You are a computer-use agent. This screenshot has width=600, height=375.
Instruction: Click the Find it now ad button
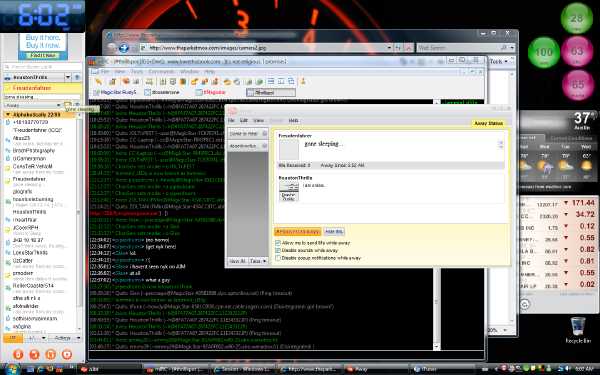[43, 55]
